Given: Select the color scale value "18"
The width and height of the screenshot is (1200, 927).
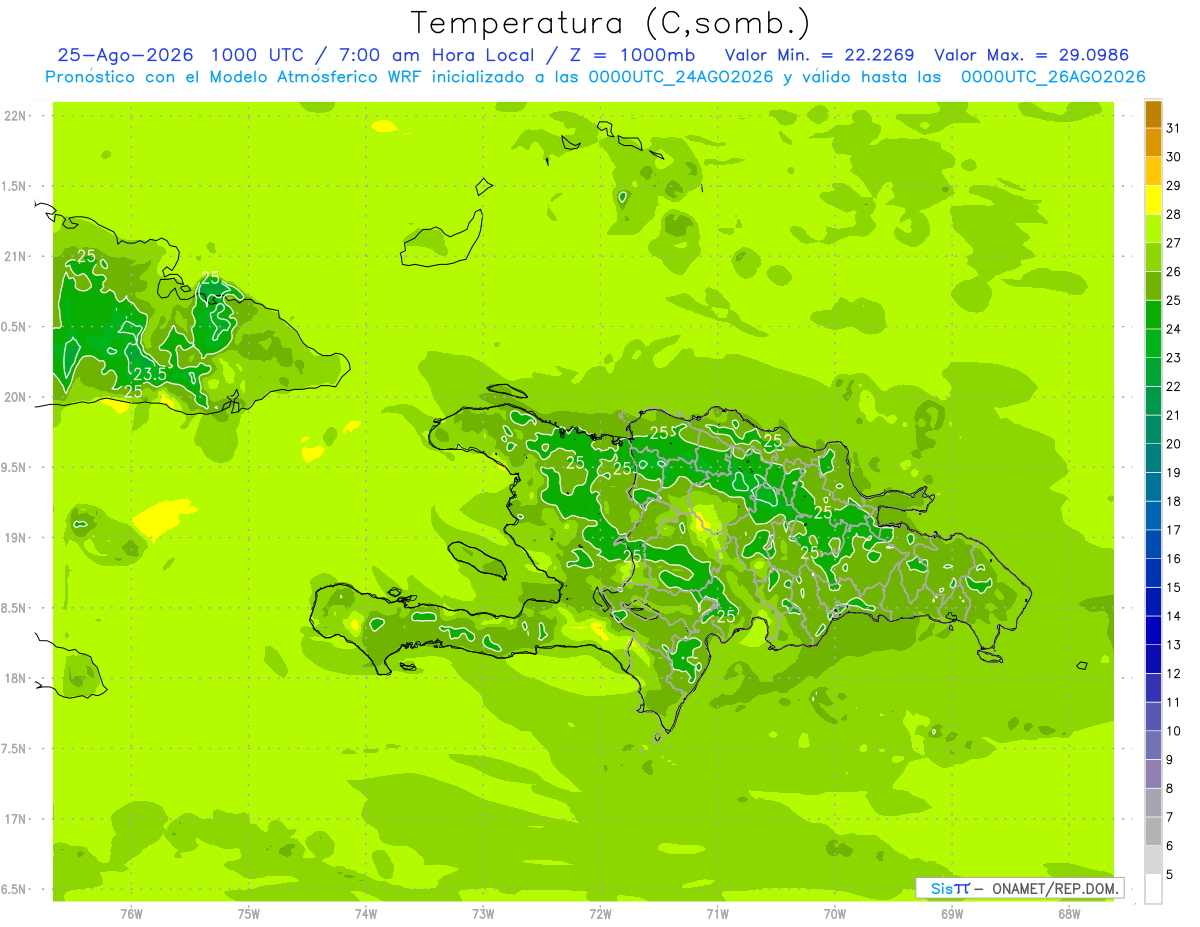Looking at the screenshot, I should (x=1174, y=501).
